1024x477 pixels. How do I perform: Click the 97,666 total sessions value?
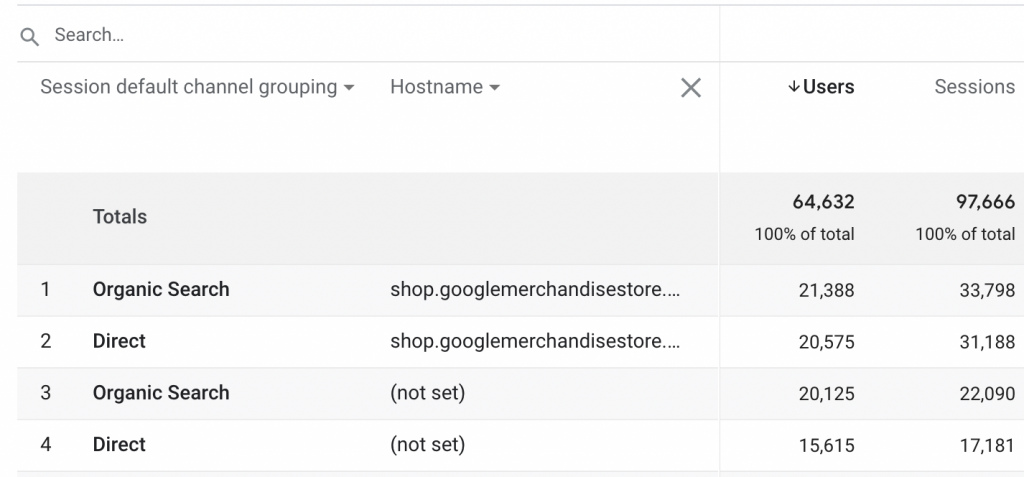pyautogui.click(x=985, y=202)
